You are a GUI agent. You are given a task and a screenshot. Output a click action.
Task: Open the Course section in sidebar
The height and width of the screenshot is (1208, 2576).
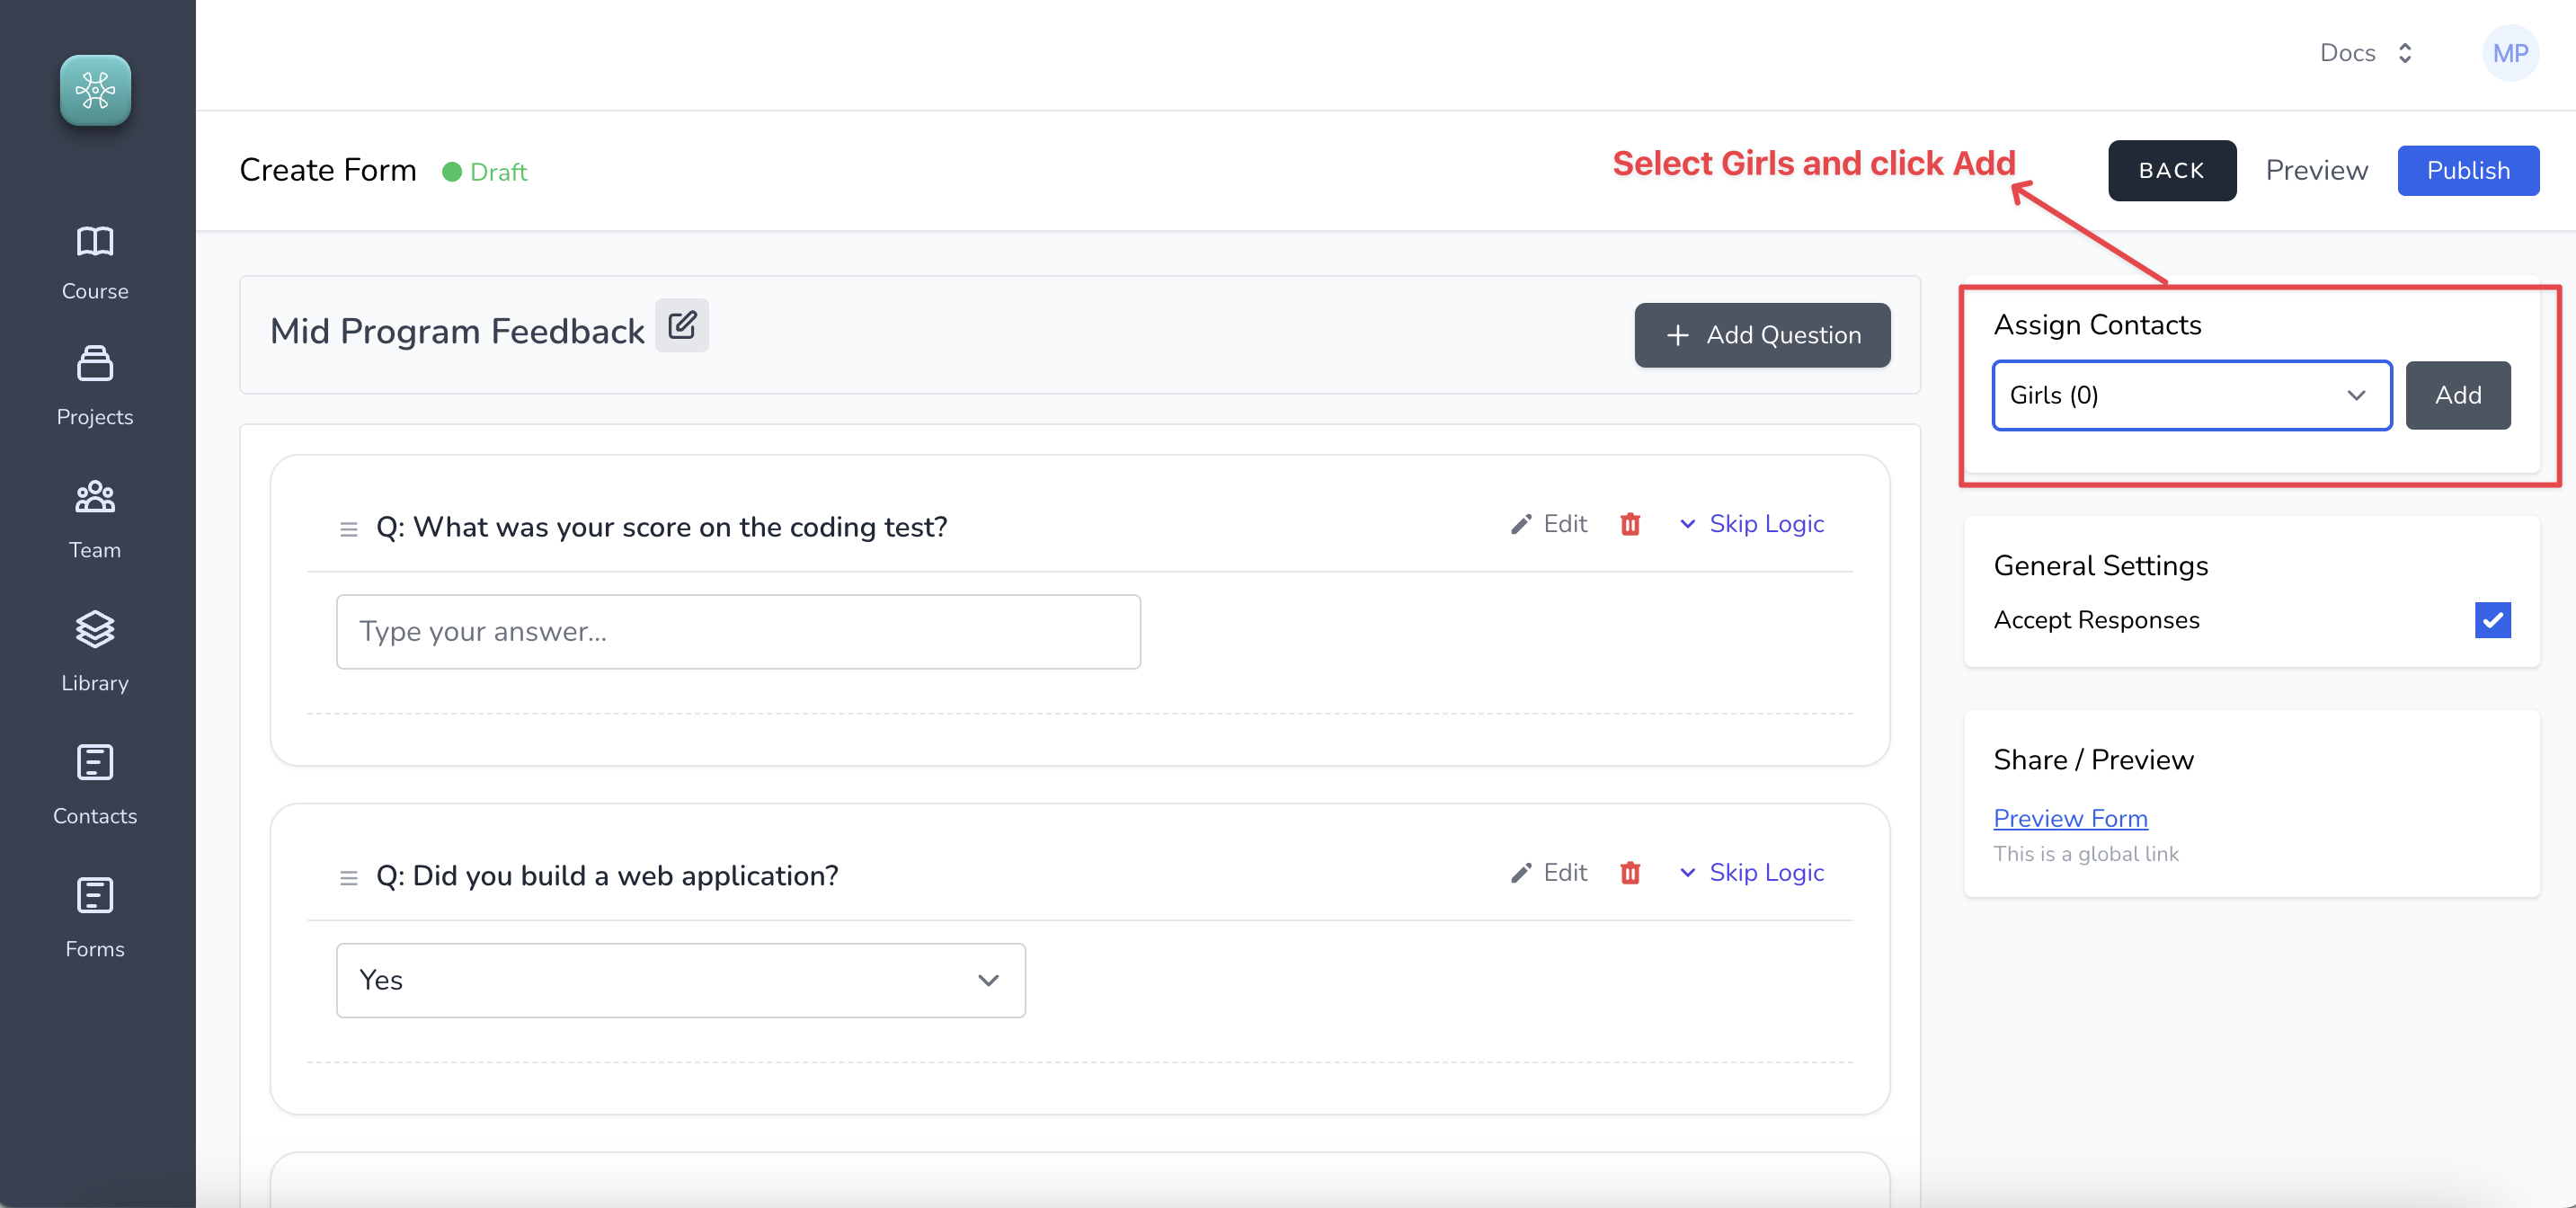95,262
